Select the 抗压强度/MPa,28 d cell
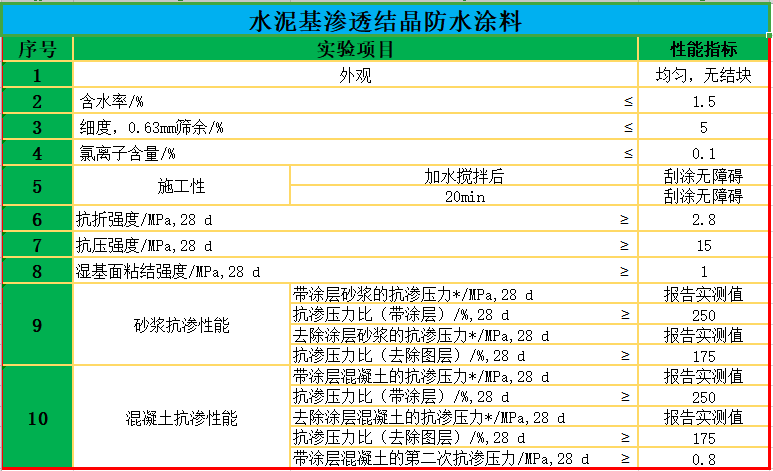 pos(355,245)
